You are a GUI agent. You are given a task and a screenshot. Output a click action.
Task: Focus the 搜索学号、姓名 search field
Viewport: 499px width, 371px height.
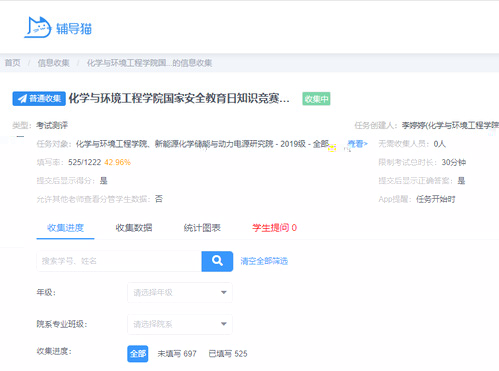tap(119, 261)
